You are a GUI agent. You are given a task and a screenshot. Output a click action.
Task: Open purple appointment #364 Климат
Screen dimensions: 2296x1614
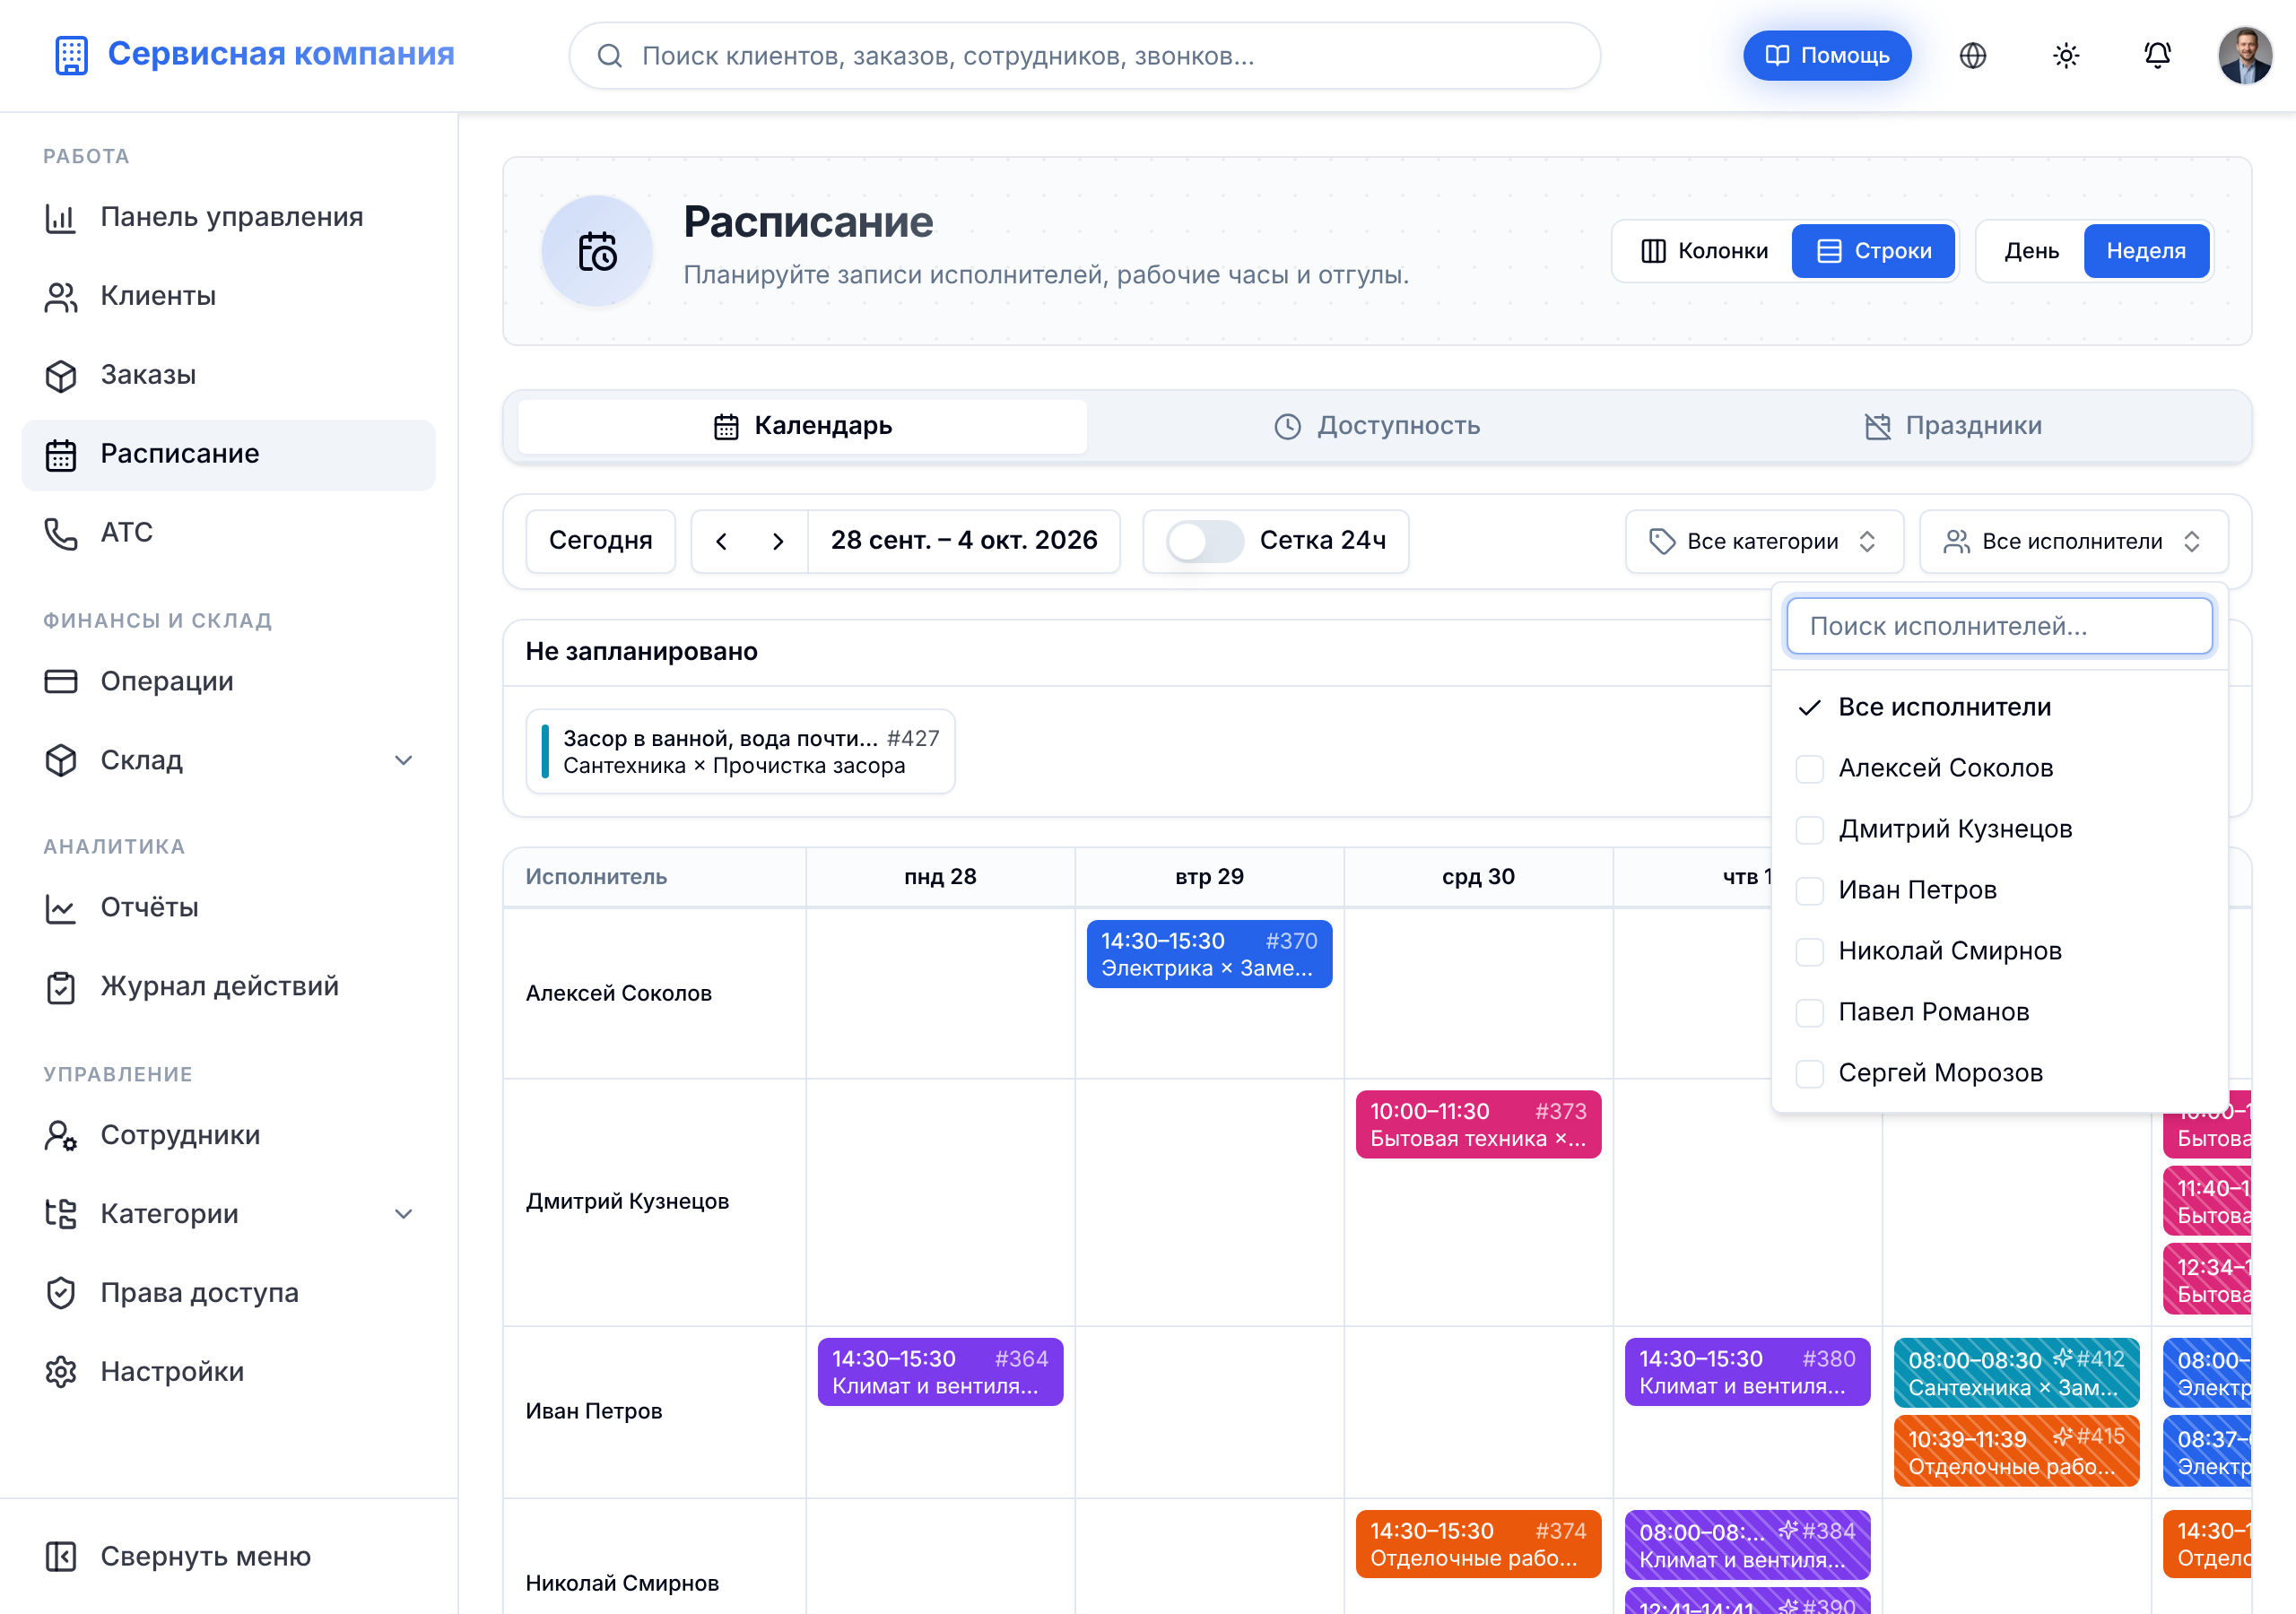(940, 1372)
